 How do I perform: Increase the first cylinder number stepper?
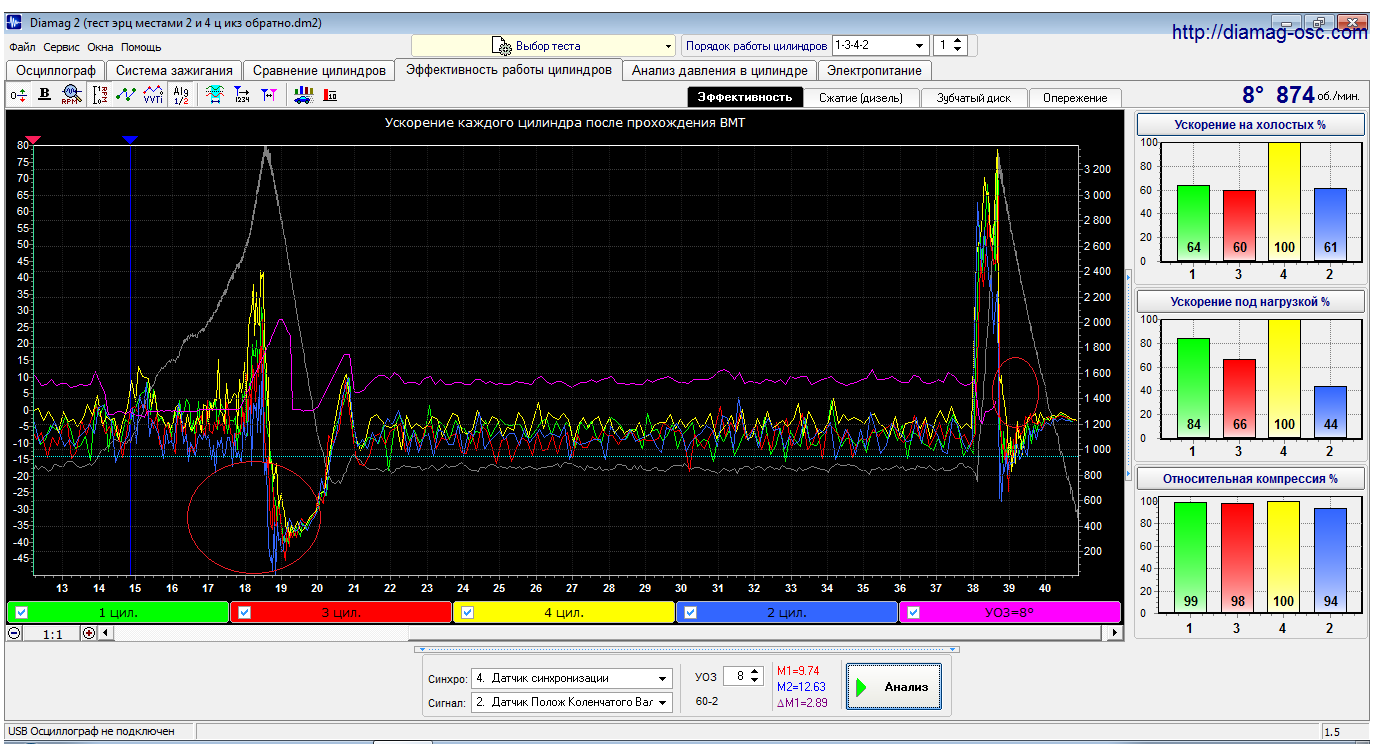tap(958, 41)
